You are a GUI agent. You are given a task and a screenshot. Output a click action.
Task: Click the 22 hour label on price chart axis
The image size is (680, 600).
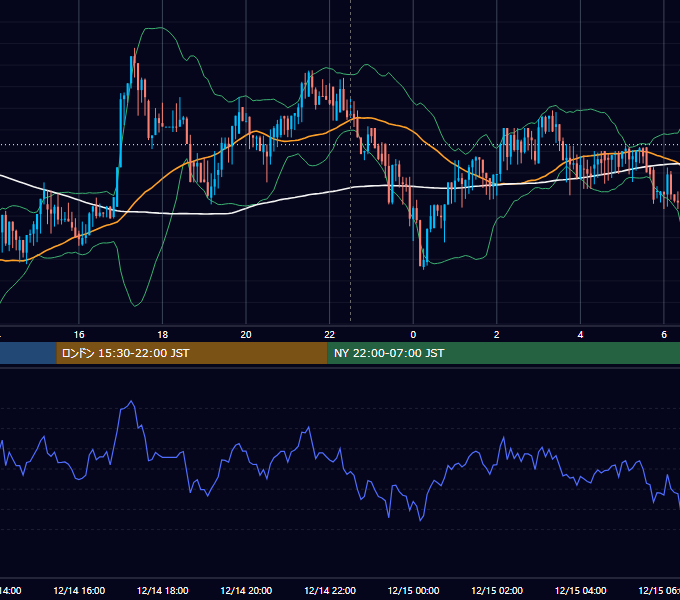[330, 335]
